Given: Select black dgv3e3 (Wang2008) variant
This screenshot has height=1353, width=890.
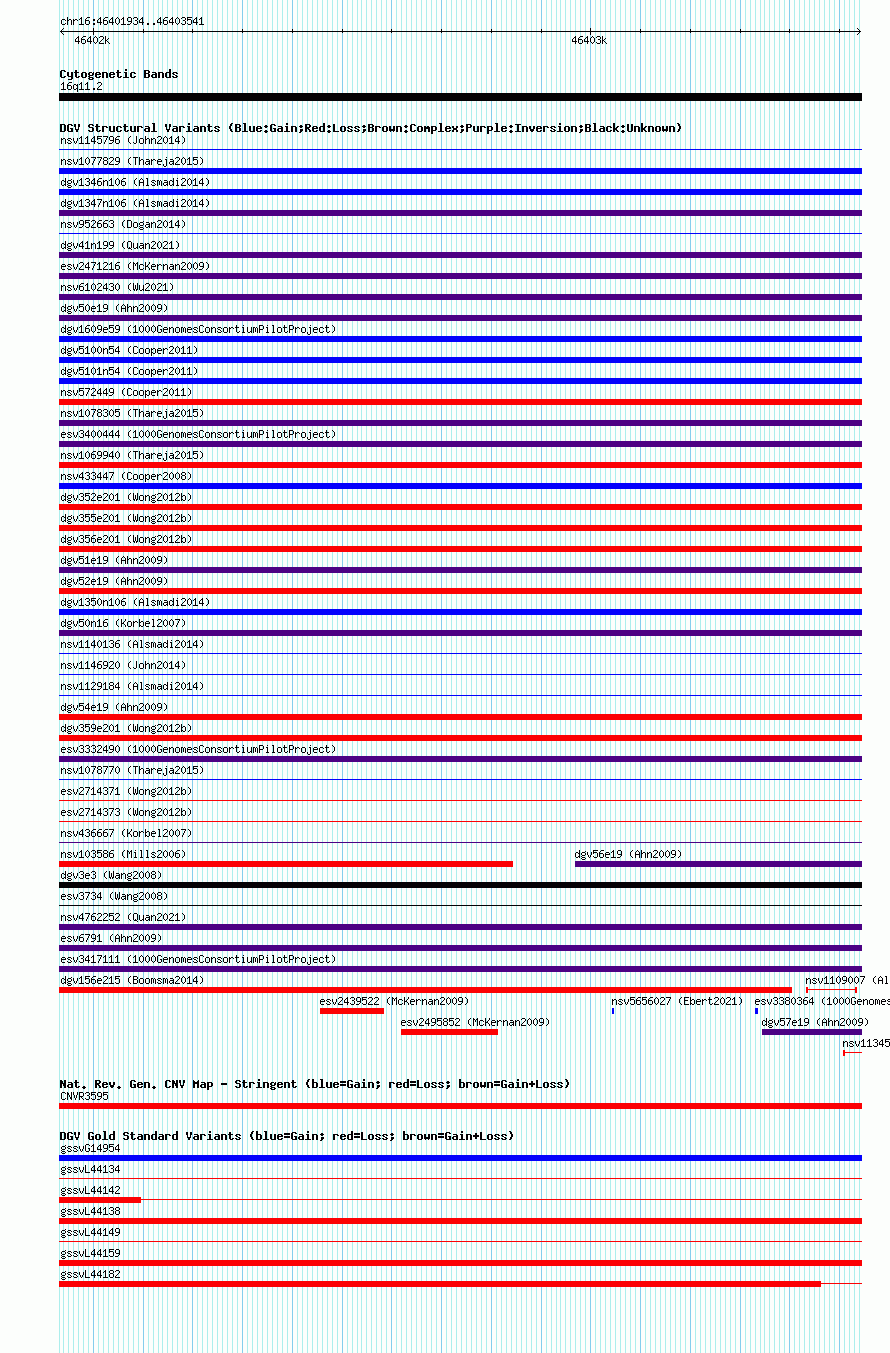Looking at the screenshot, I should click(460, 885).
